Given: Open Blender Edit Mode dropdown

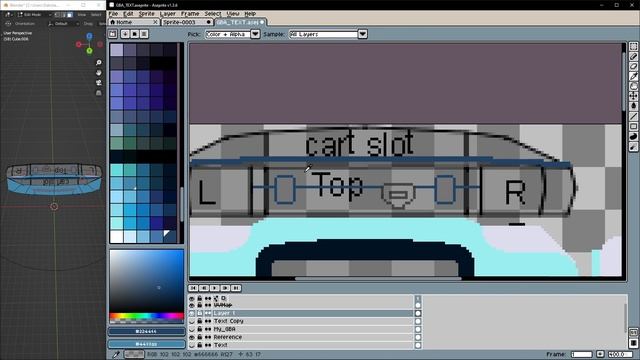Looking at the screenshot, I should click(35, 15).
